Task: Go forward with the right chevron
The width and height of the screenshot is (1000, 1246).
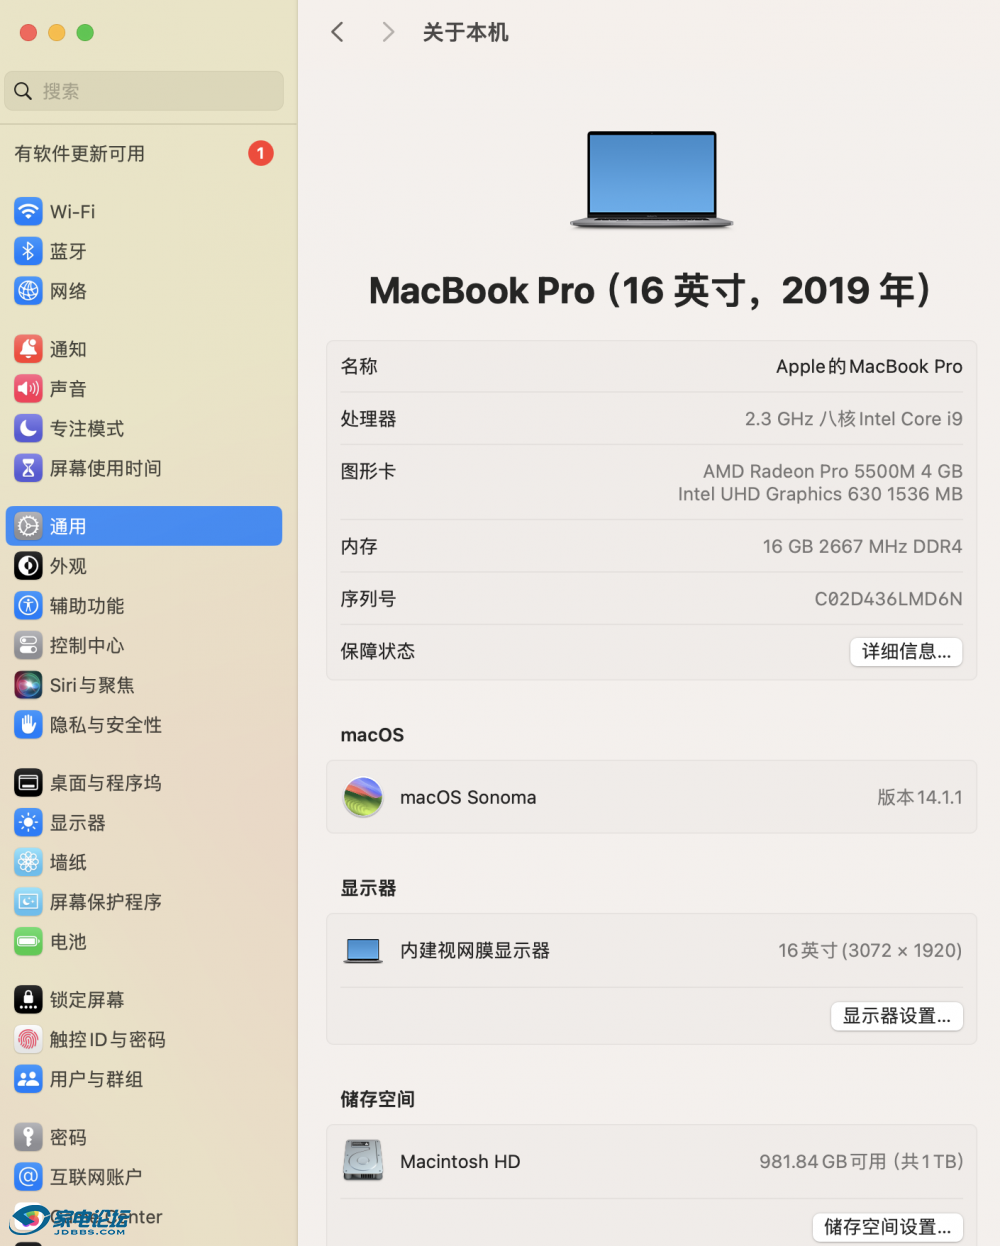Action: (x=388, y=32)
